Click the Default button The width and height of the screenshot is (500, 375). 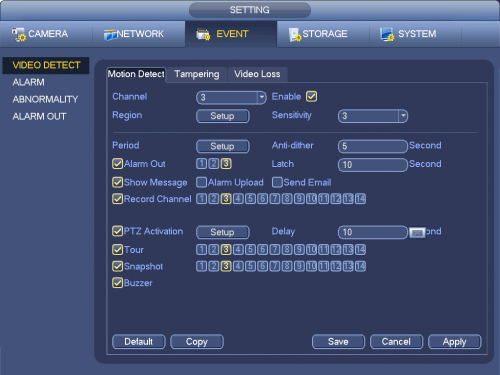pos(139,342)
